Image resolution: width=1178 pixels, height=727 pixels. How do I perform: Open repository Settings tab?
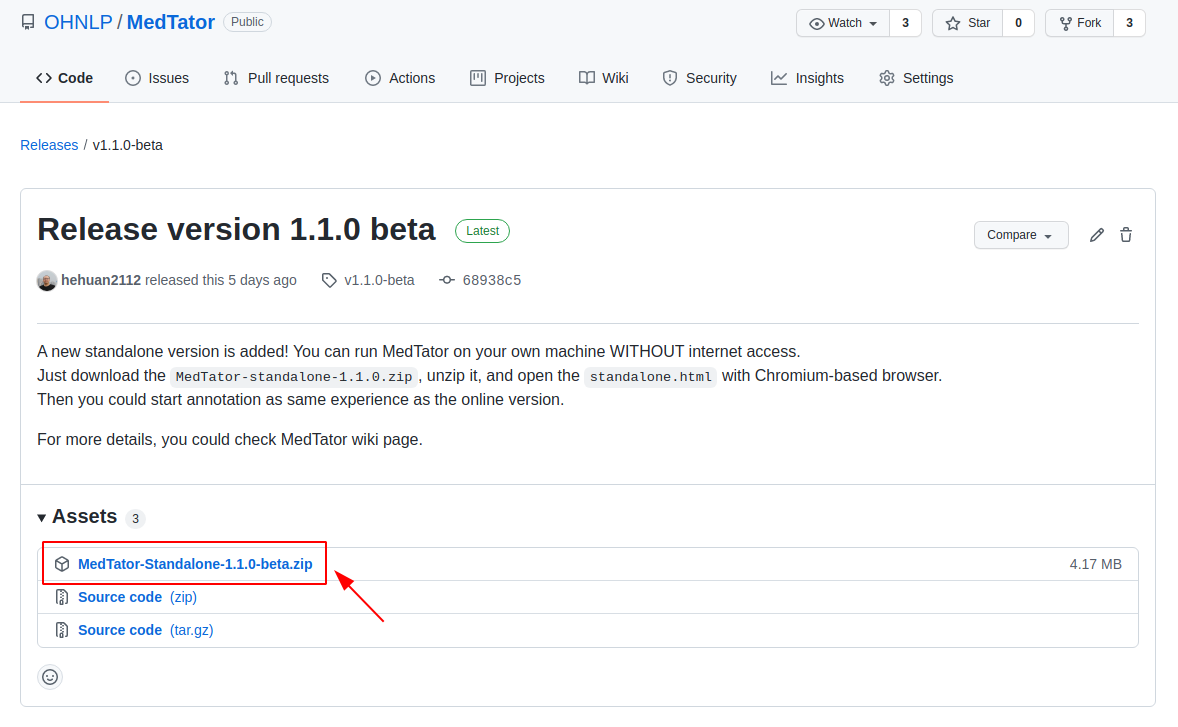tap(916, 78)
